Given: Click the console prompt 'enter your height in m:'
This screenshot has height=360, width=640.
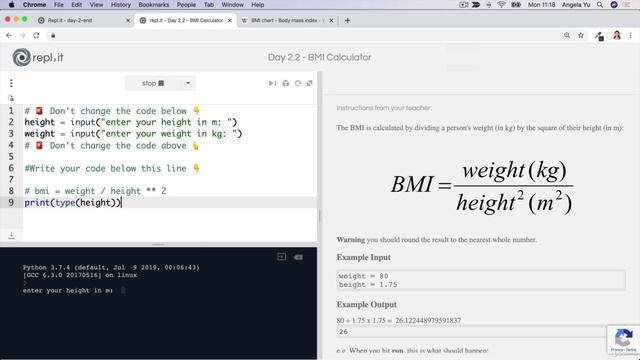Looking at the screenshot, I should click(x=68, y=290).
